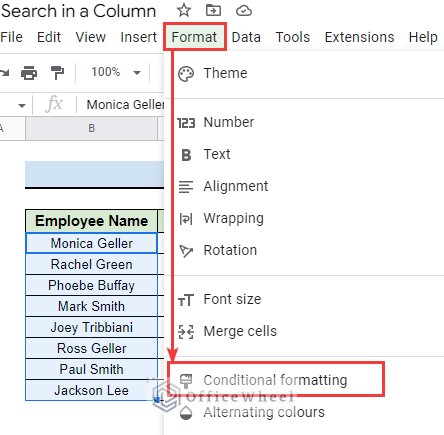The height and width of the screenshot is (435, 444).
Task: Check the cloud save status icon
Action: click(x=244, y=11)
